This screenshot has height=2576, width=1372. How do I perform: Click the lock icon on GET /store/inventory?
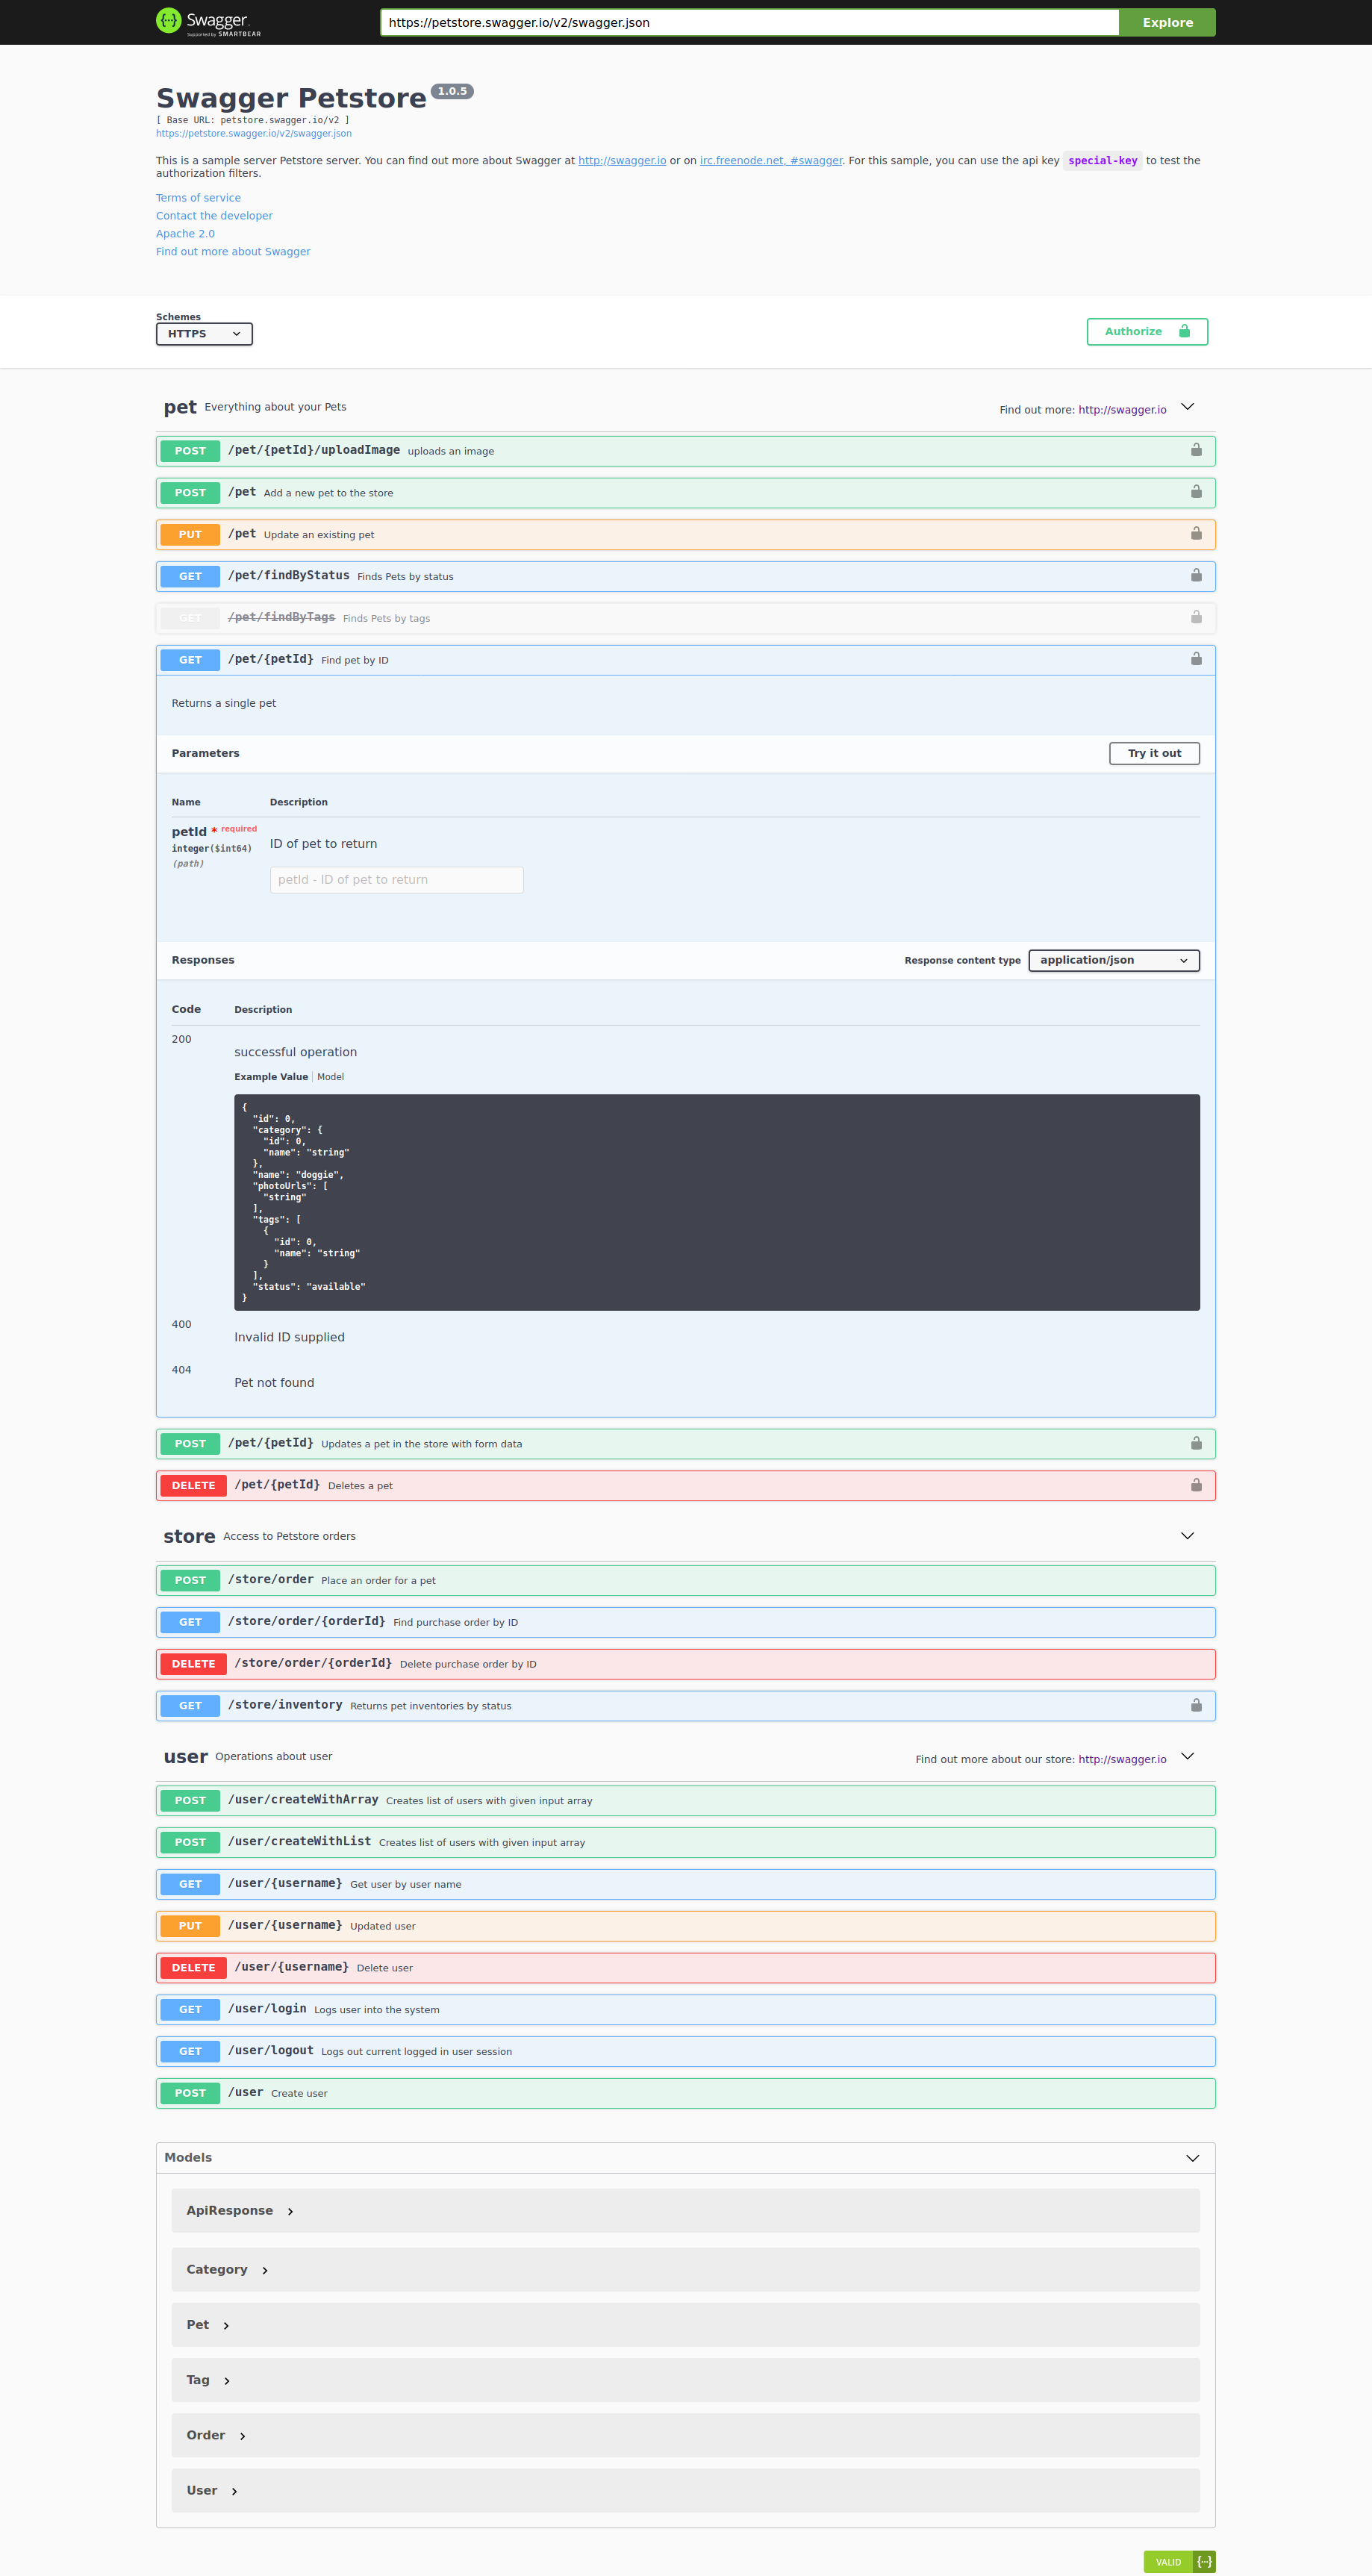click(x=1196, y=1705)
